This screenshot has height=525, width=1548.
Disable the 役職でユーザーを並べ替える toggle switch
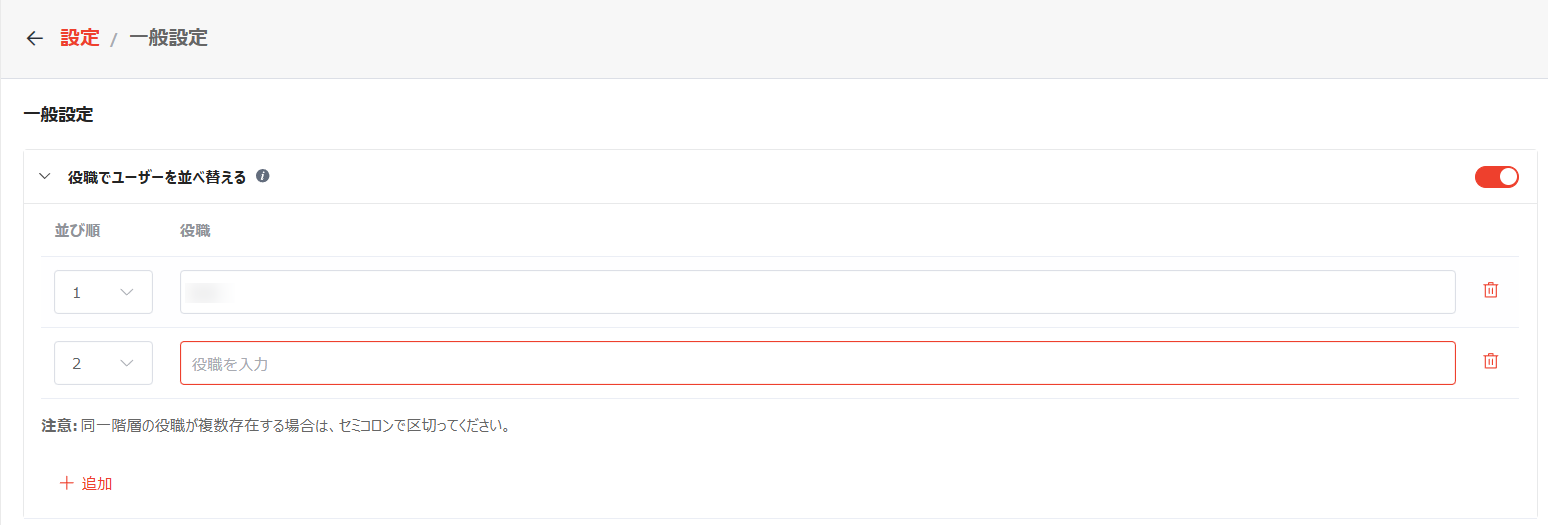pyautogui.click(x=1497, y=177)
